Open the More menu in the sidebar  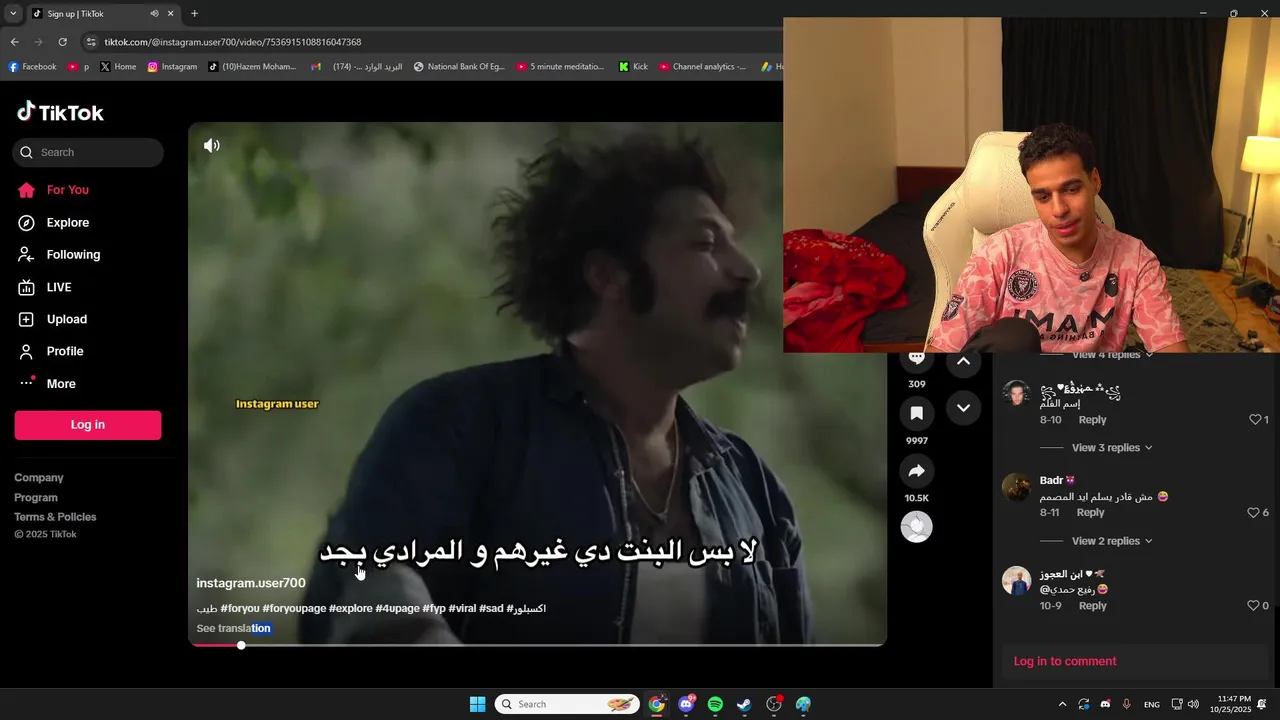[x=47, y=383]
